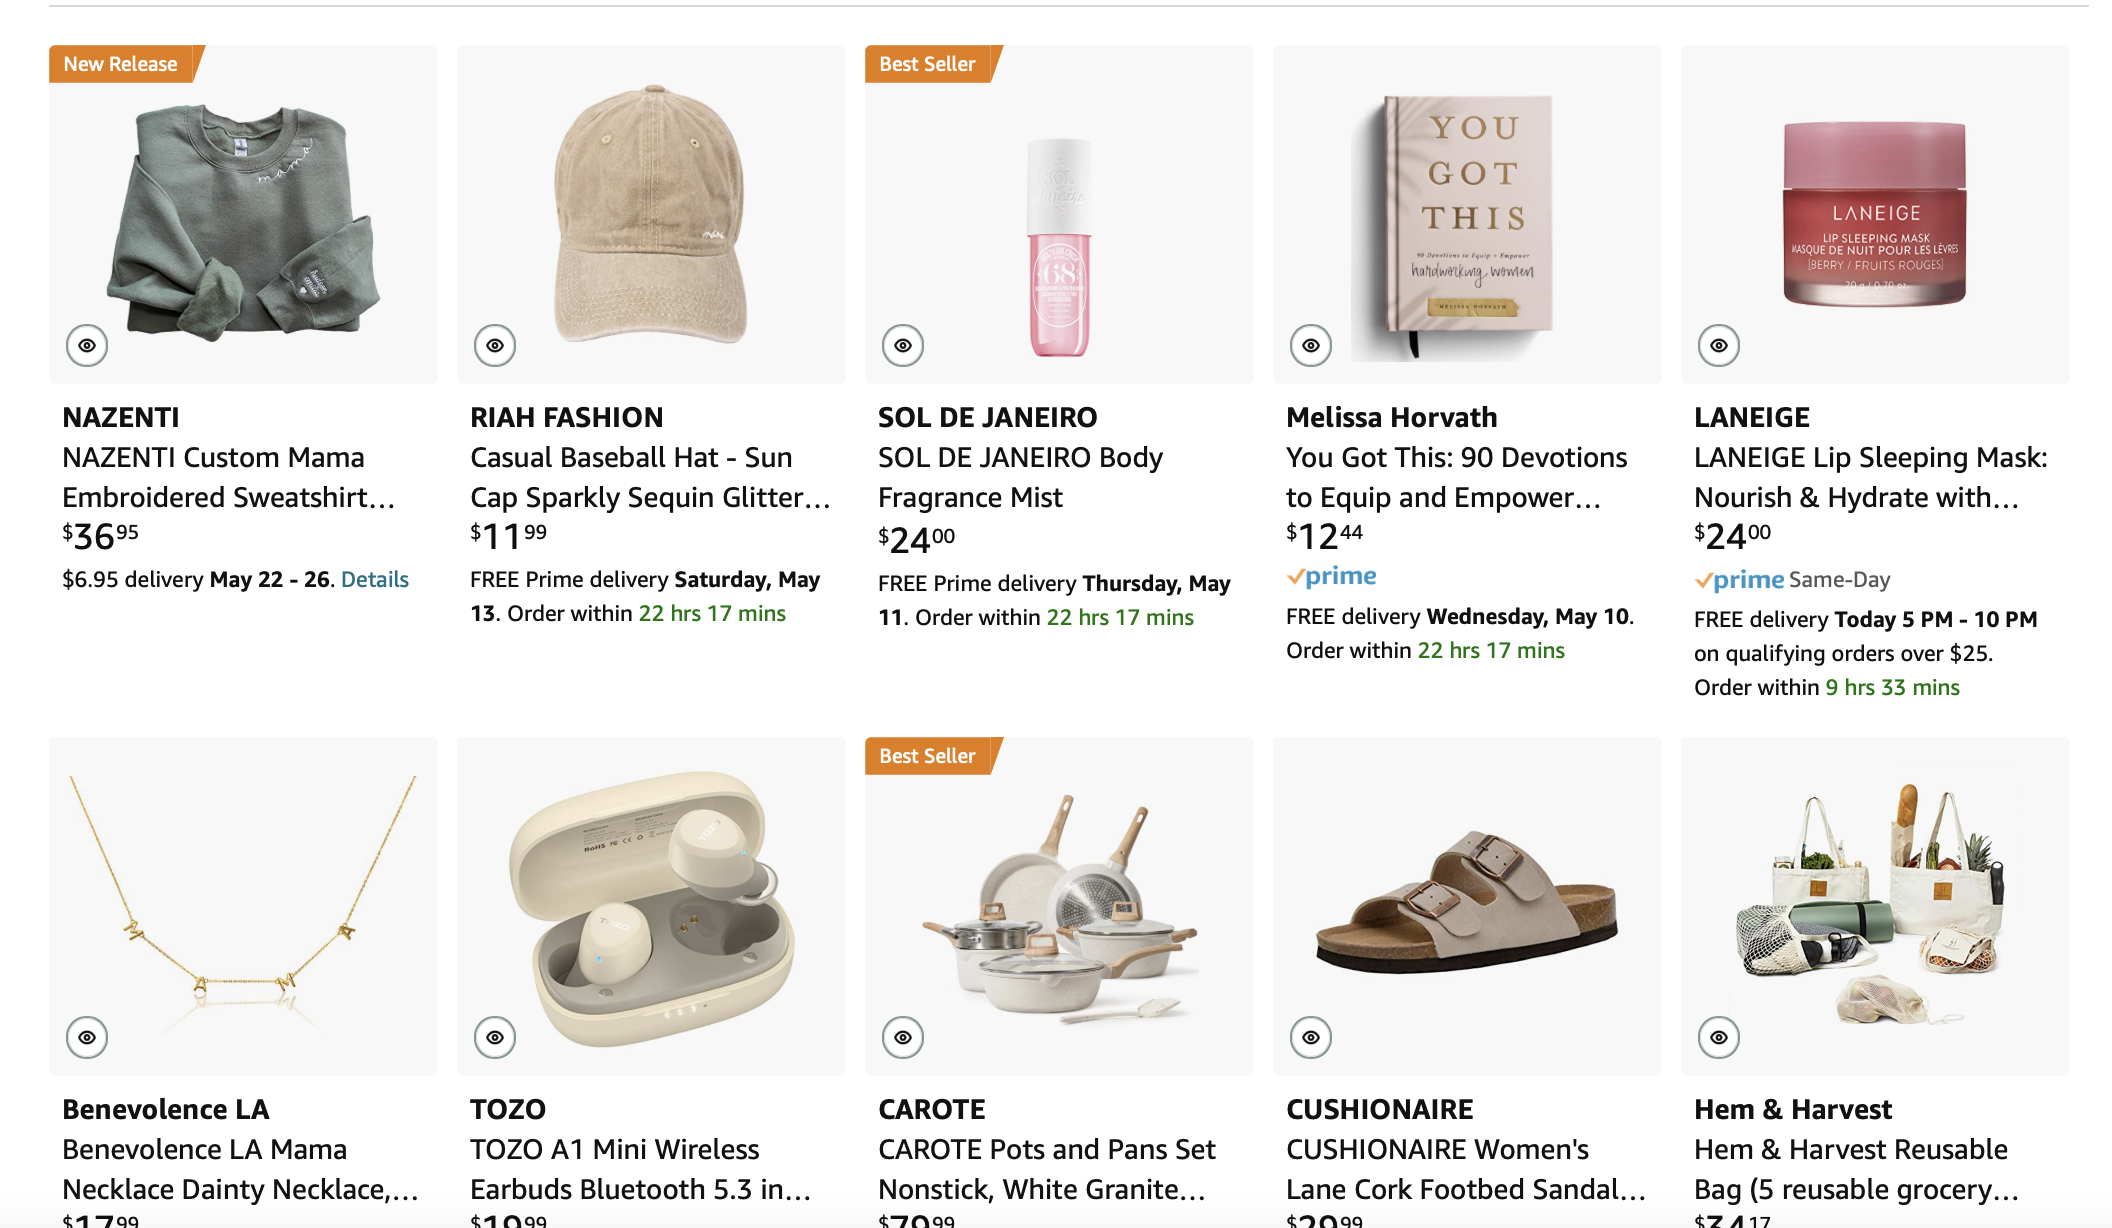
Task: Open LANEIGE Lip Sleeping Mask title link
Action: coord(1870,477)
